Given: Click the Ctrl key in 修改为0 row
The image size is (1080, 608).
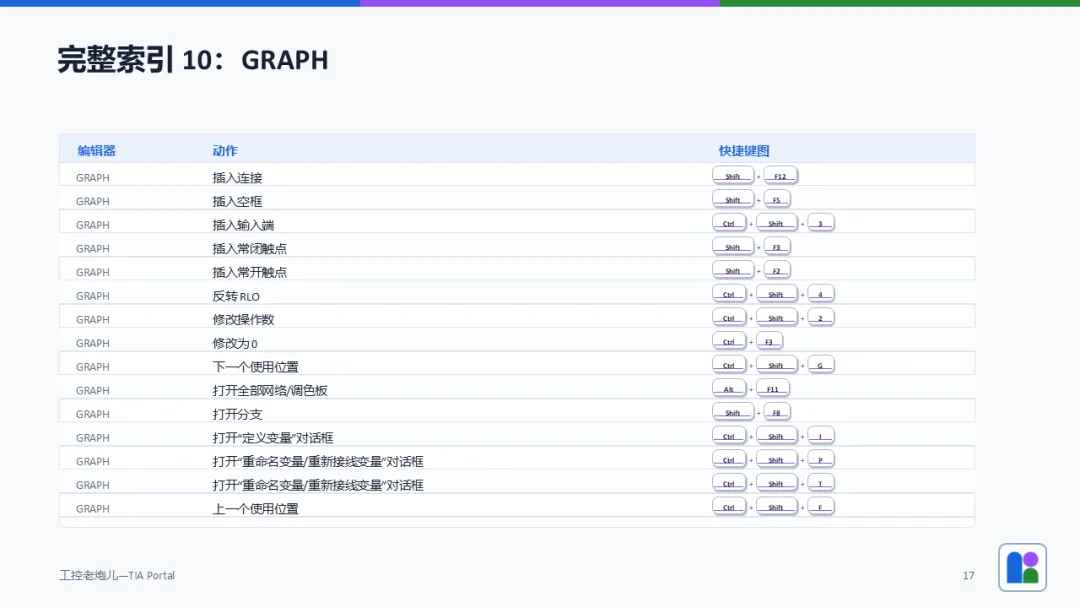Looking at the screenshot, I should pos(729,342).
